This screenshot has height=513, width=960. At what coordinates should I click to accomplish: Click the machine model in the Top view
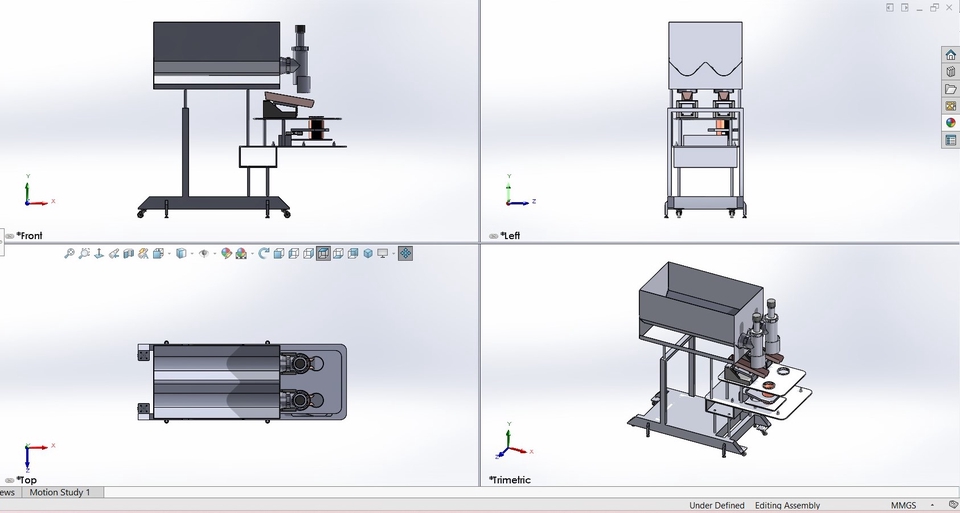242,382
